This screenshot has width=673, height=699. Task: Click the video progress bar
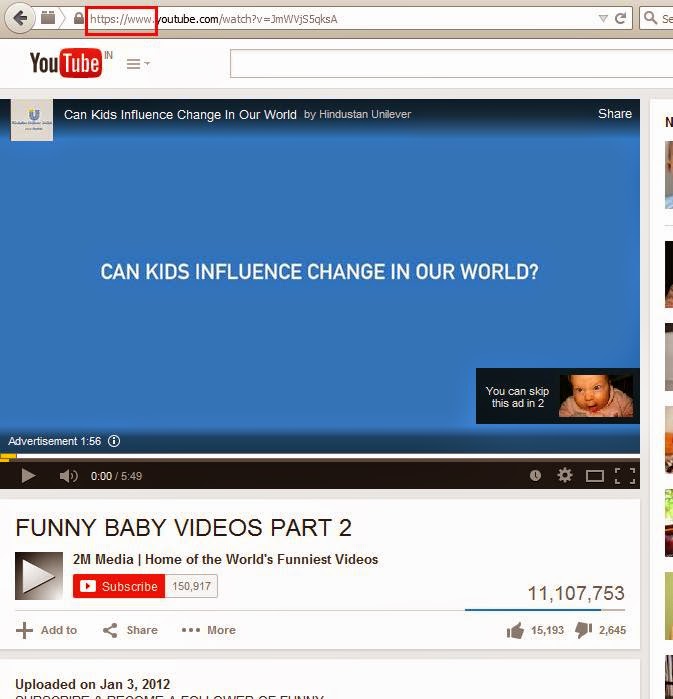coord(320,456)
